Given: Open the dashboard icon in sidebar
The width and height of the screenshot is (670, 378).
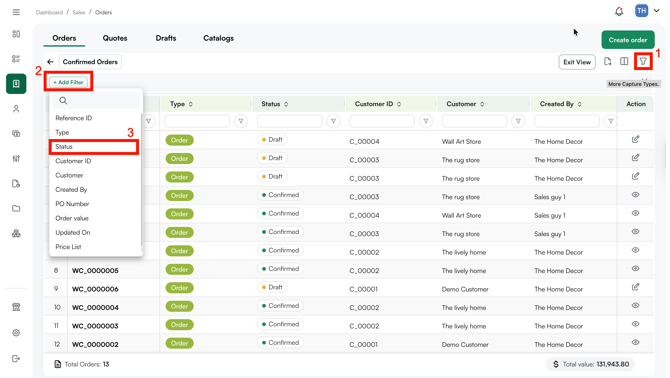Looking at the screenshot, I should pos(16,34).
